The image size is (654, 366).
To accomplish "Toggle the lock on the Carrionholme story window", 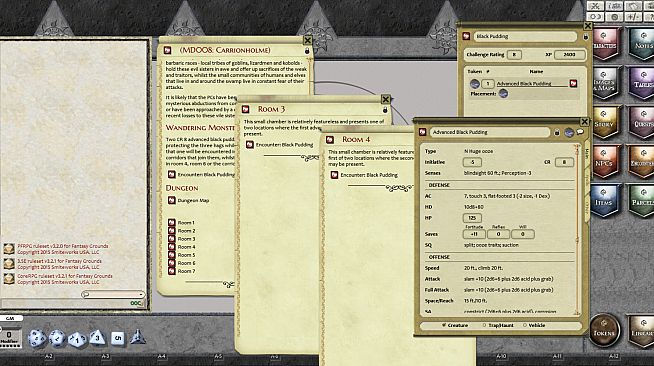I will pos(307,50).
